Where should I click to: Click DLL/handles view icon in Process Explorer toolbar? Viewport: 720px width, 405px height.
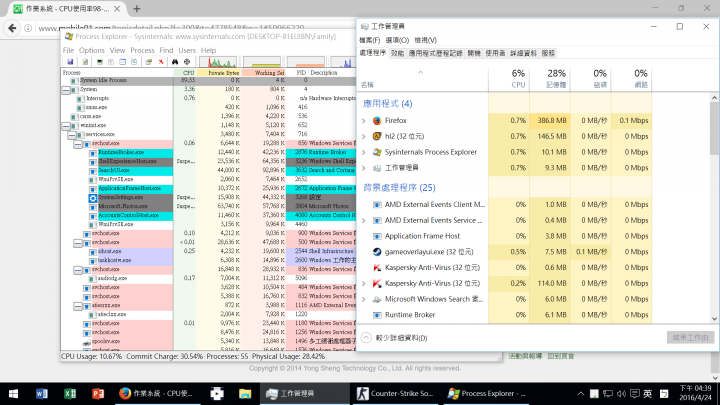tap(134, 62)
